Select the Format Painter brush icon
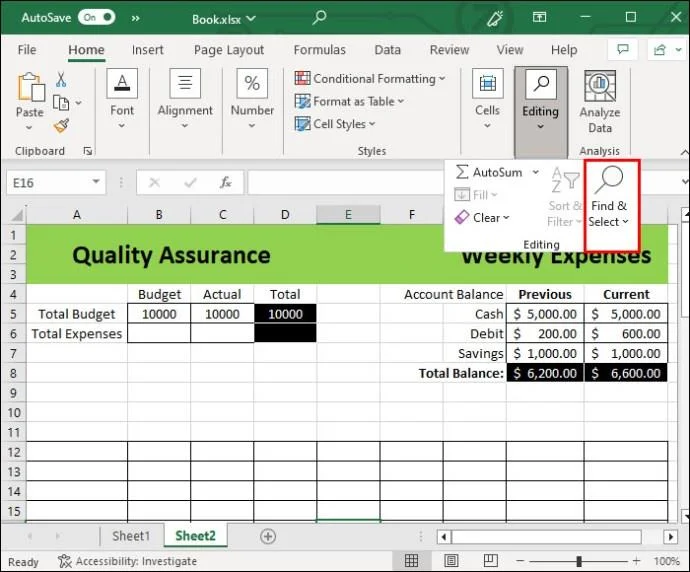690x572 pixels. tap(61, 126)
